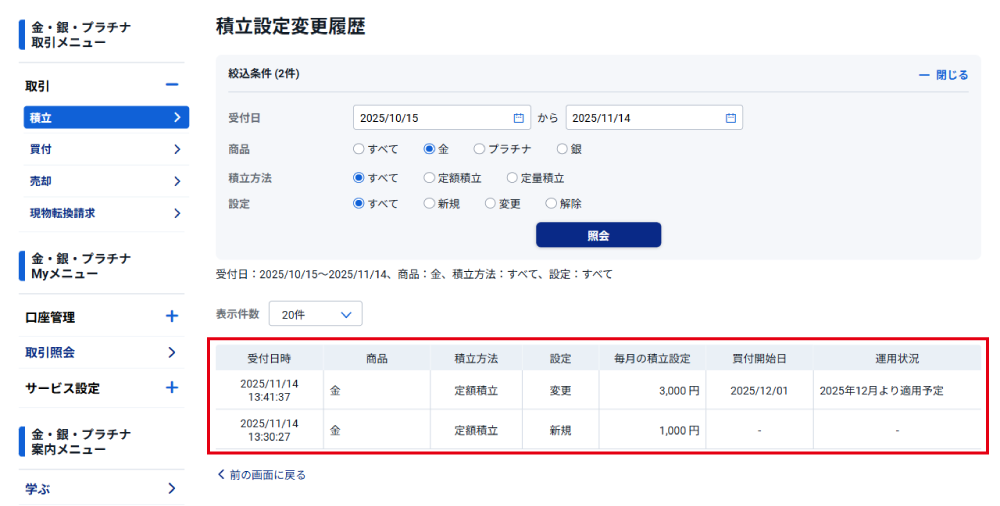Click the 現物転換請求 chevron icon

coord(176,213)
